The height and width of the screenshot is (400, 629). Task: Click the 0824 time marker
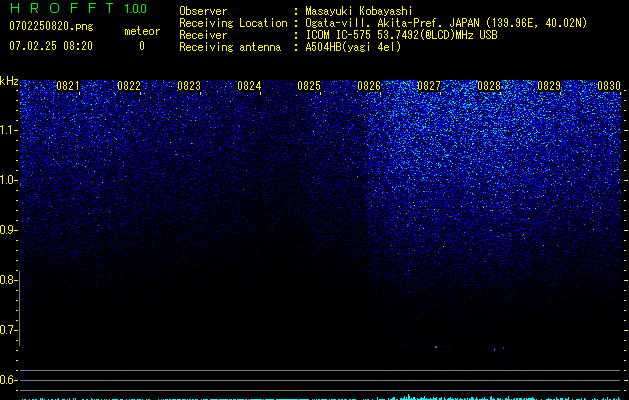pos(249,86)
